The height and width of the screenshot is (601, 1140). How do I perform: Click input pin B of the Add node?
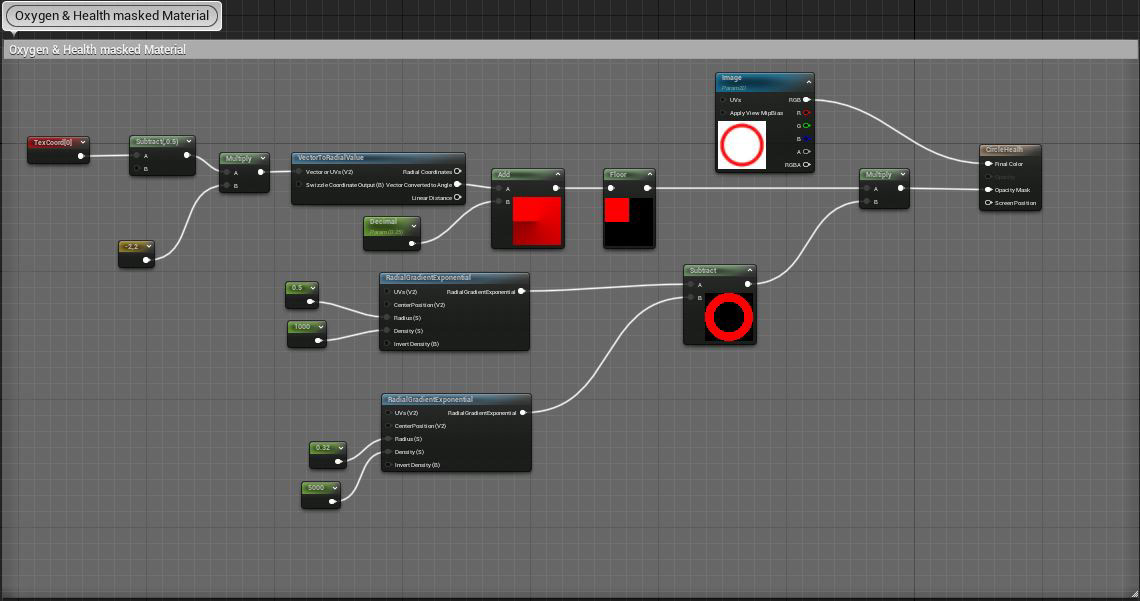(x=499, y=201)
